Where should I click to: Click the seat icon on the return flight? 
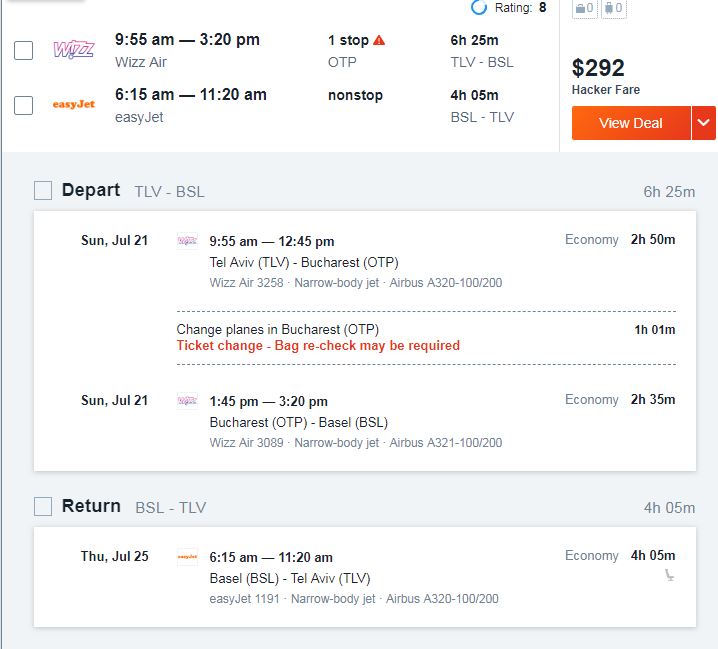(669, 575)
